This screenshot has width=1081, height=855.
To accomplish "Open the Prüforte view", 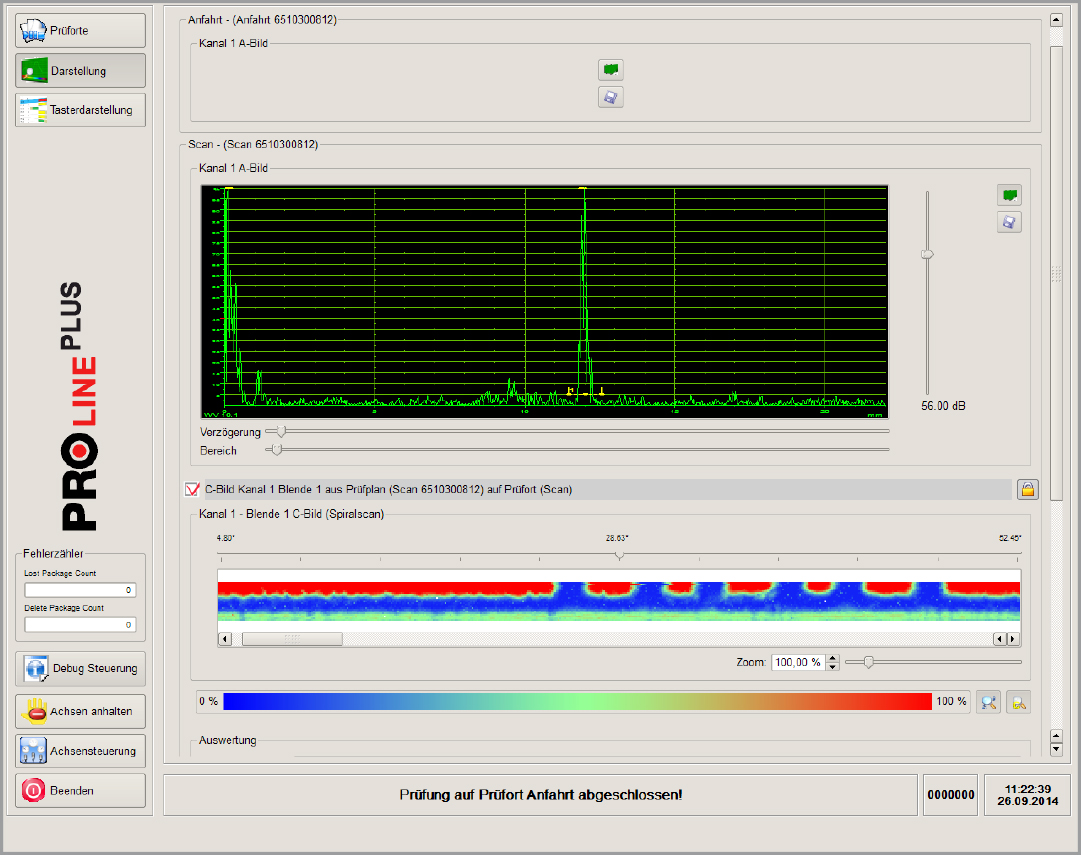I will point(80,30).
